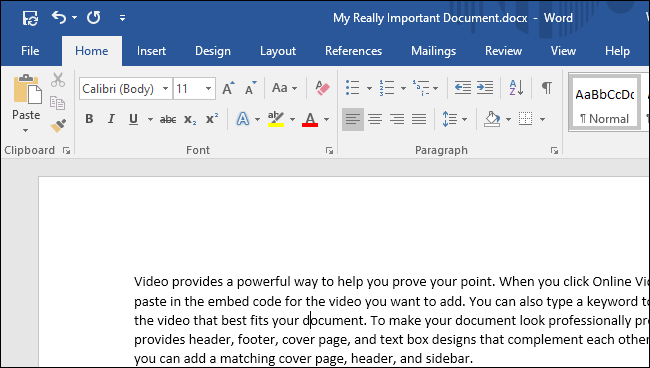Justify the paragraph text

point(419,119)
